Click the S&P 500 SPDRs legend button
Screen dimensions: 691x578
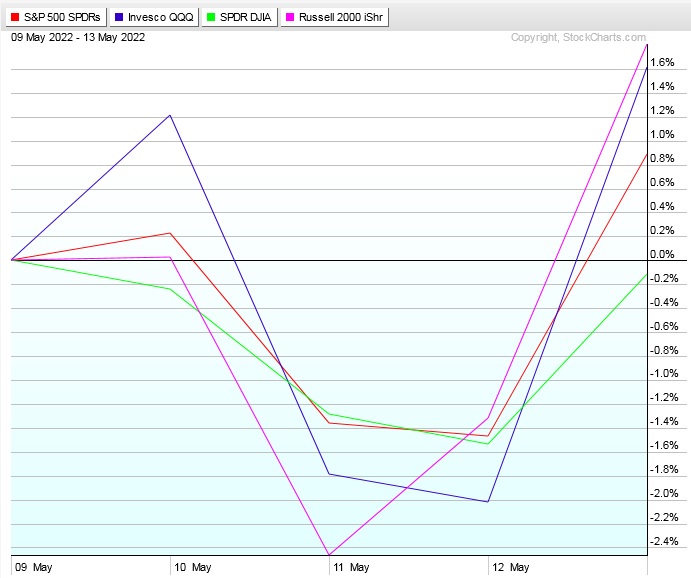[x=56, y=17]
